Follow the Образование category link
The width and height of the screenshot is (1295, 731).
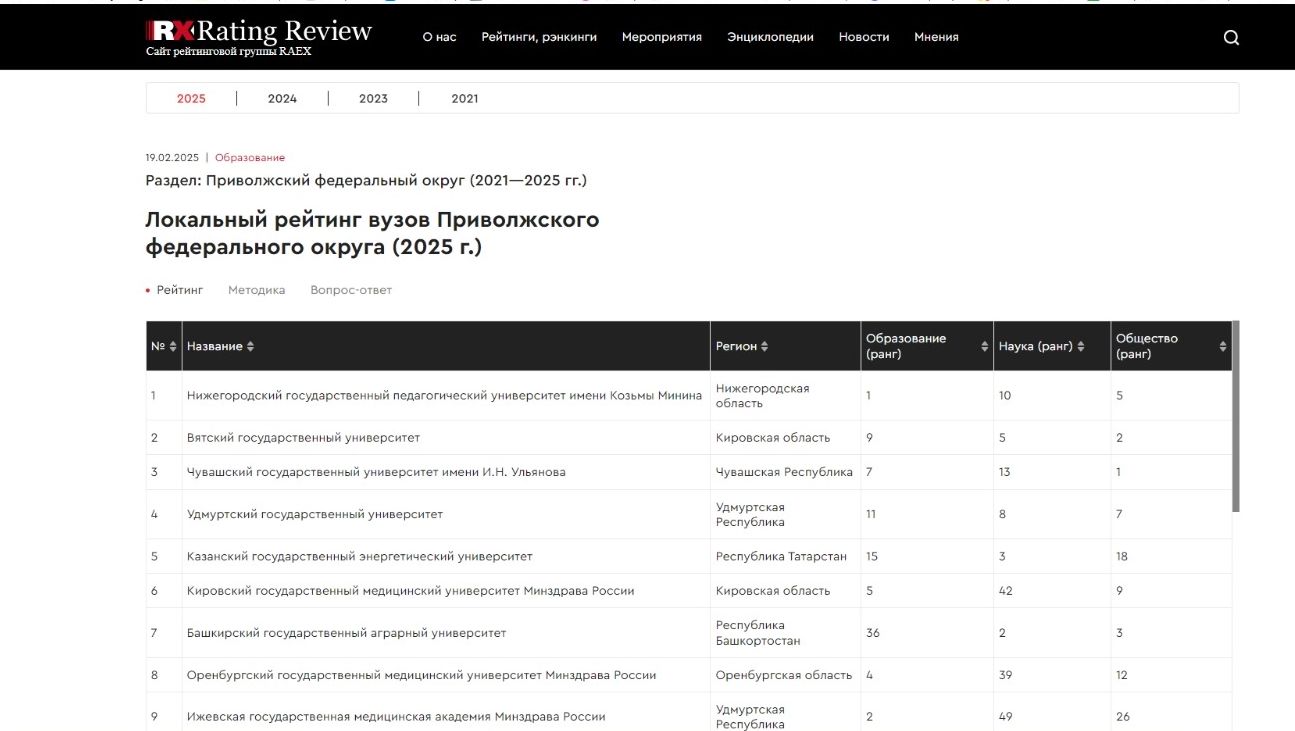click(250, 158)
